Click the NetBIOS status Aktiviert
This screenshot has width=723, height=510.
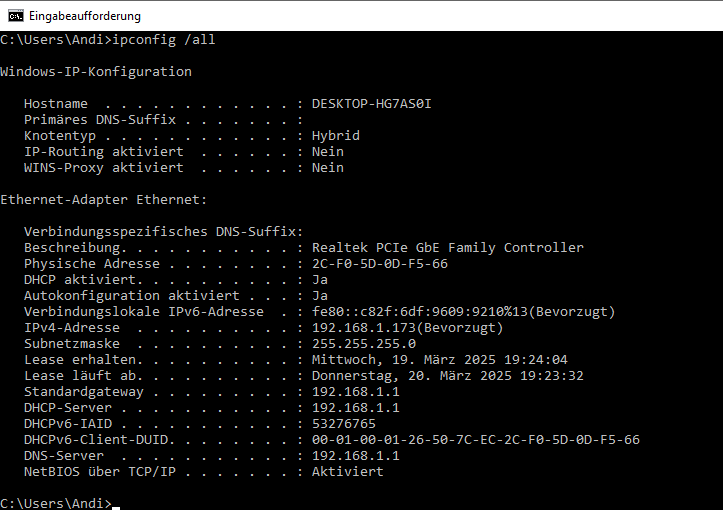coord(348,472)
